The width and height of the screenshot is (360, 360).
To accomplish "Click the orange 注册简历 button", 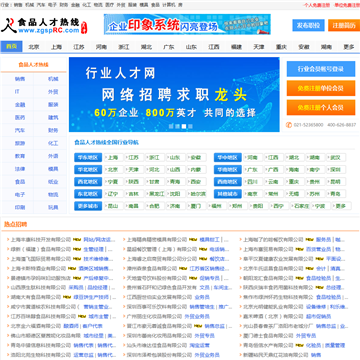I will pos(344,25).
